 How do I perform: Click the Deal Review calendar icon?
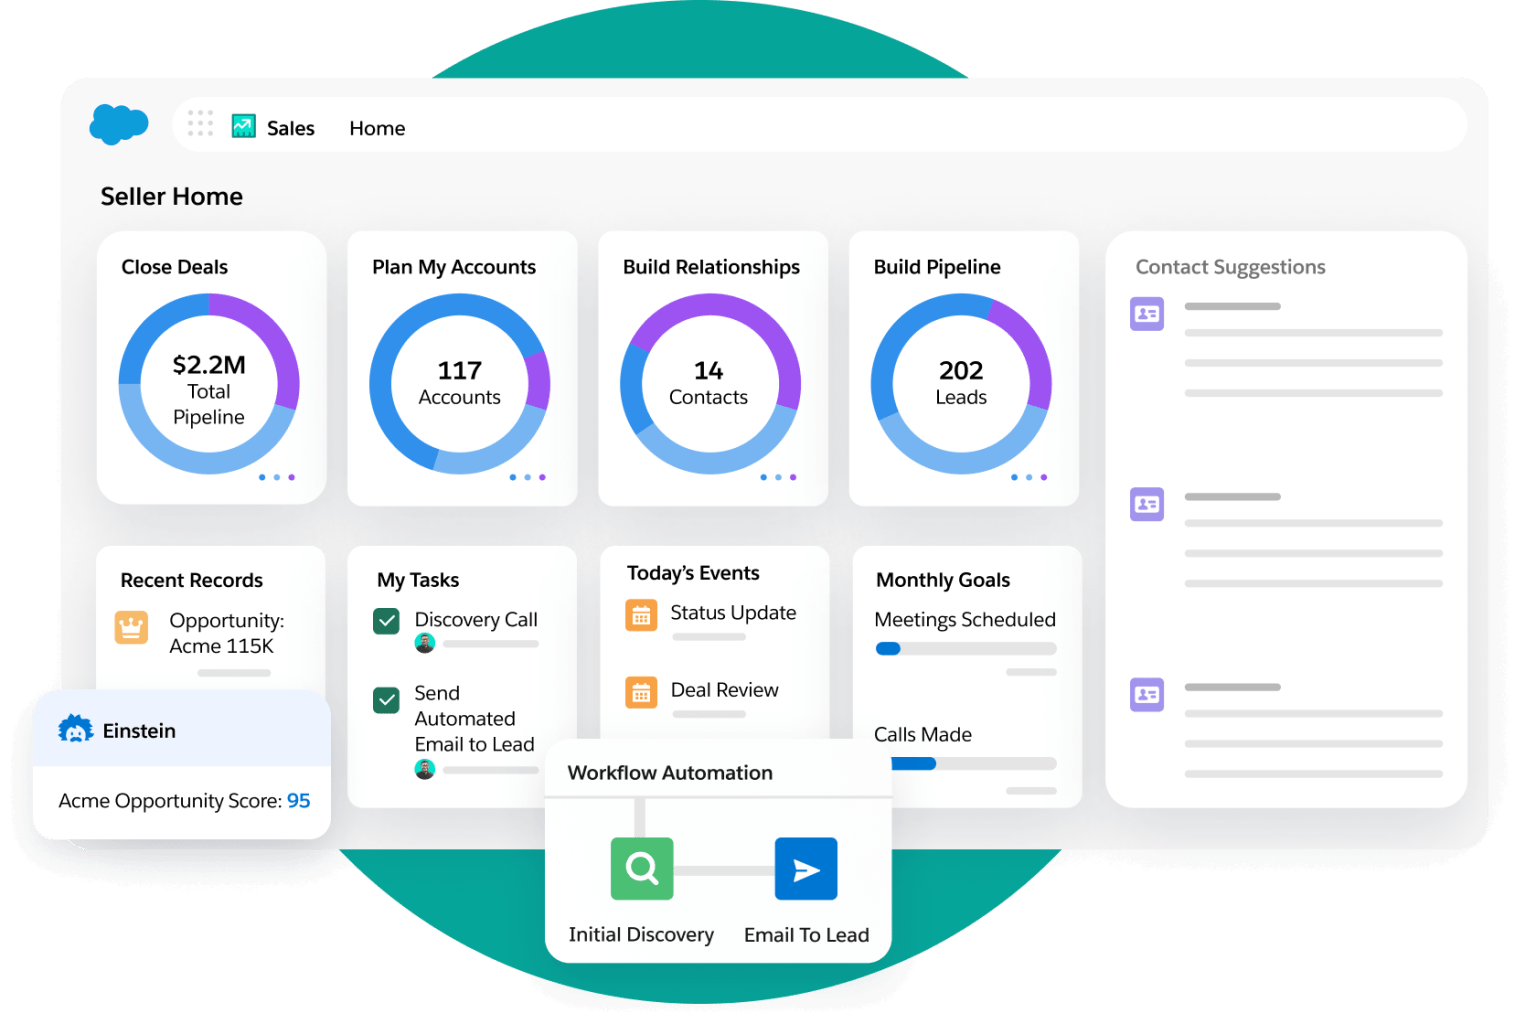(642, 692)
